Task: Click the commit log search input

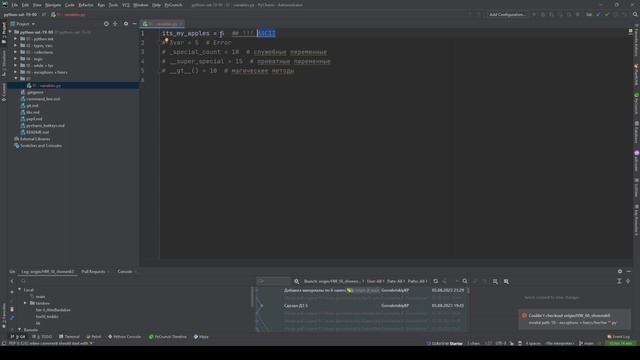Action: (273, 281)
